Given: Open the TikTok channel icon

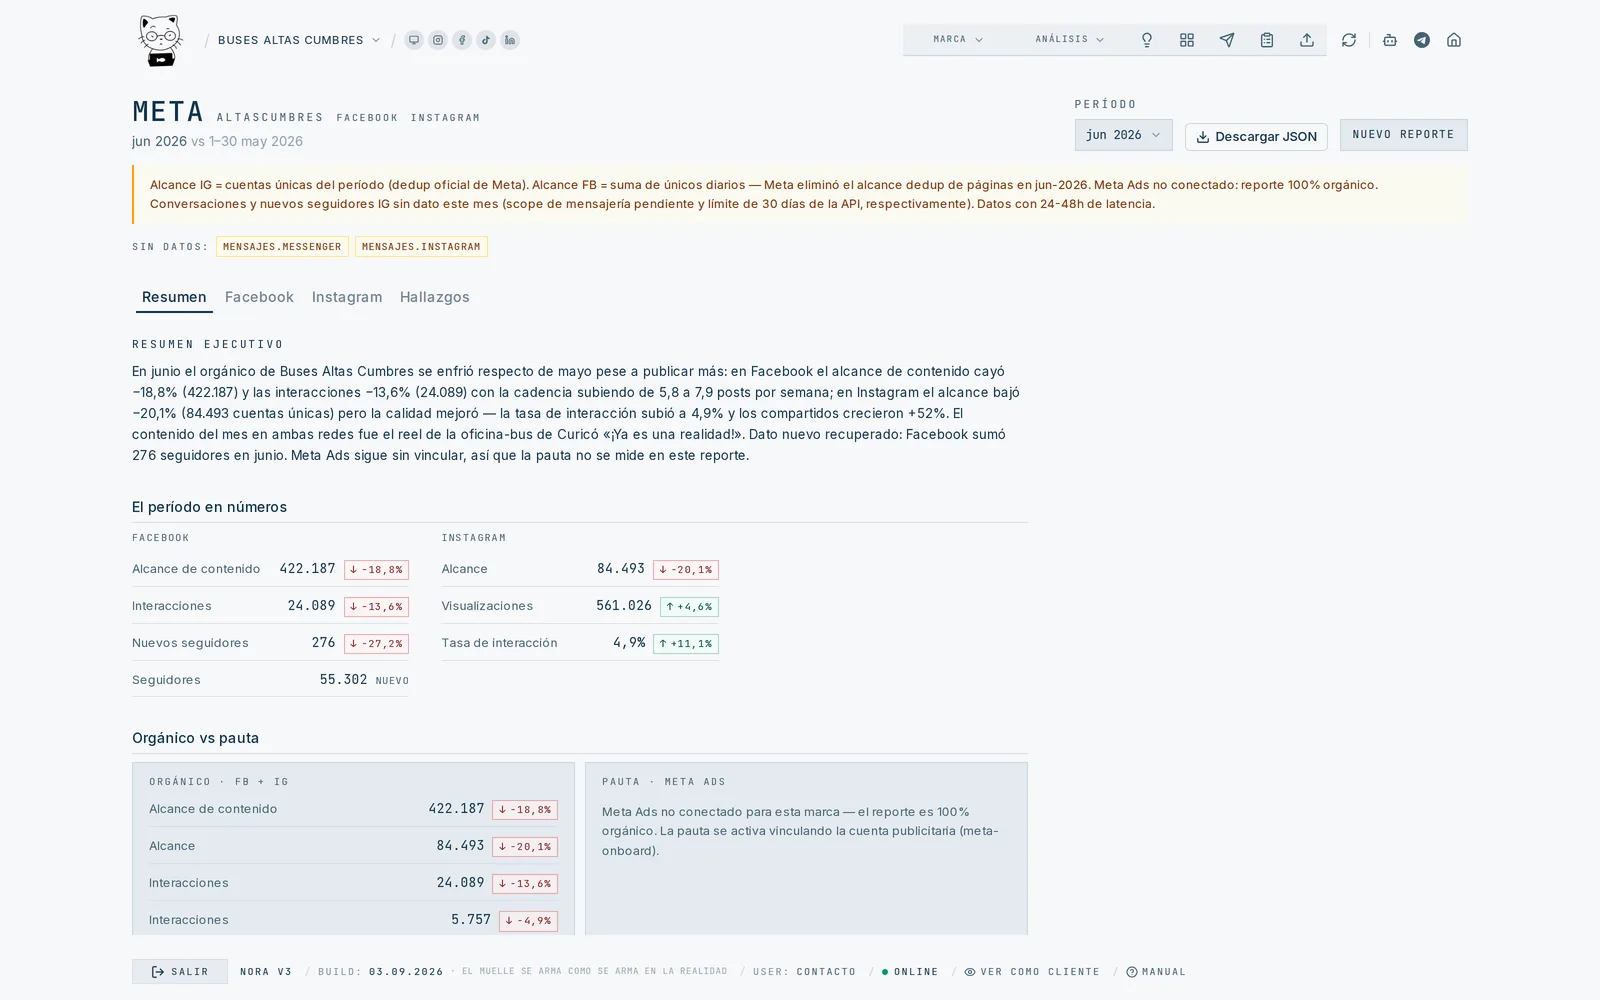Looking at the screenshot, I should click(x=486, y=40).
